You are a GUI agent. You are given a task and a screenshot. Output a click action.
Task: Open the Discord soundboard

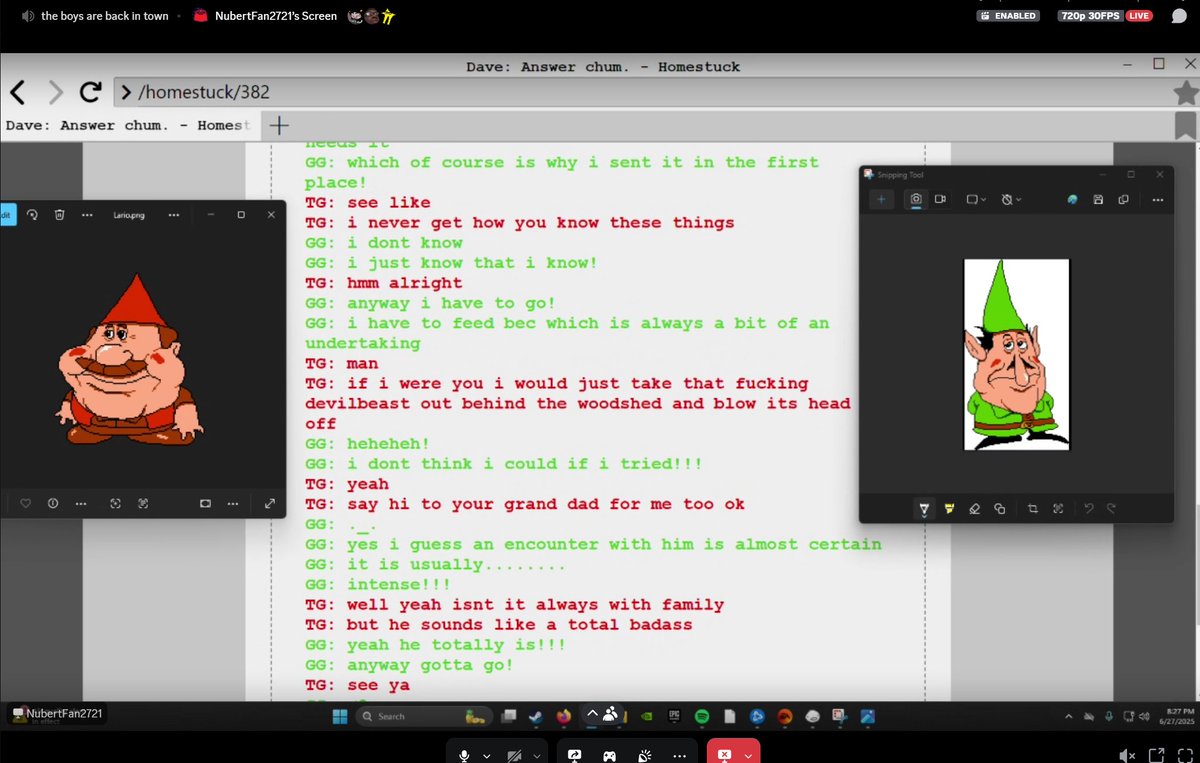[645, 755]
